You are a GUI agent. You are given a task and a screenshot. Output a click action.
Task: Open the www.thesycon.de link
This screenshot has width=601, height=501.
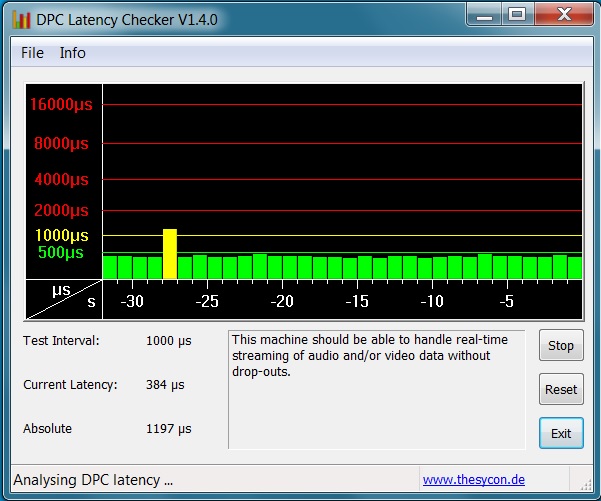pyautogui.click(x=474, y=480)
